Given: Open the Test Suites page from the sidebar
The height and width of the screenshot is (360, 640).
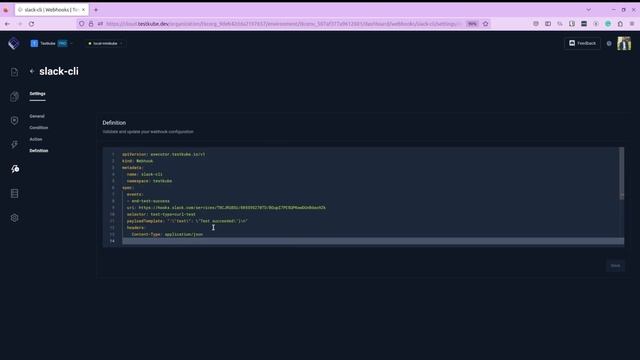Looking at the screenshot, I should point(14,96).
